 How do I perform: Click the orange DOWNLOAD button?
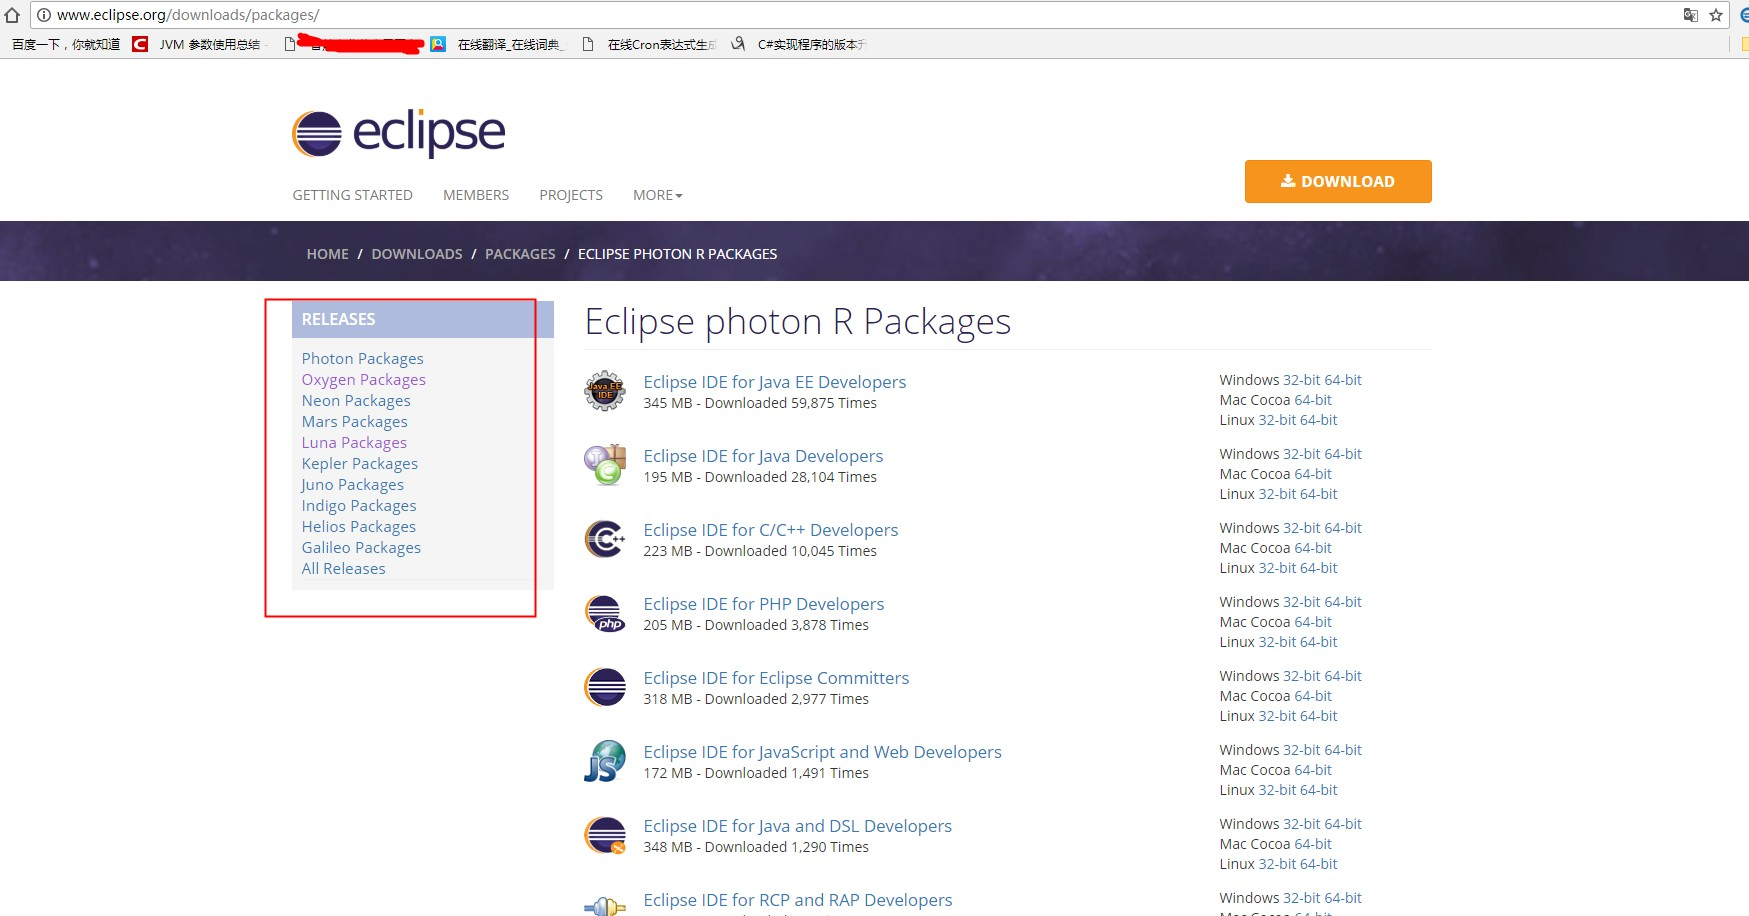coord(1338,181)
